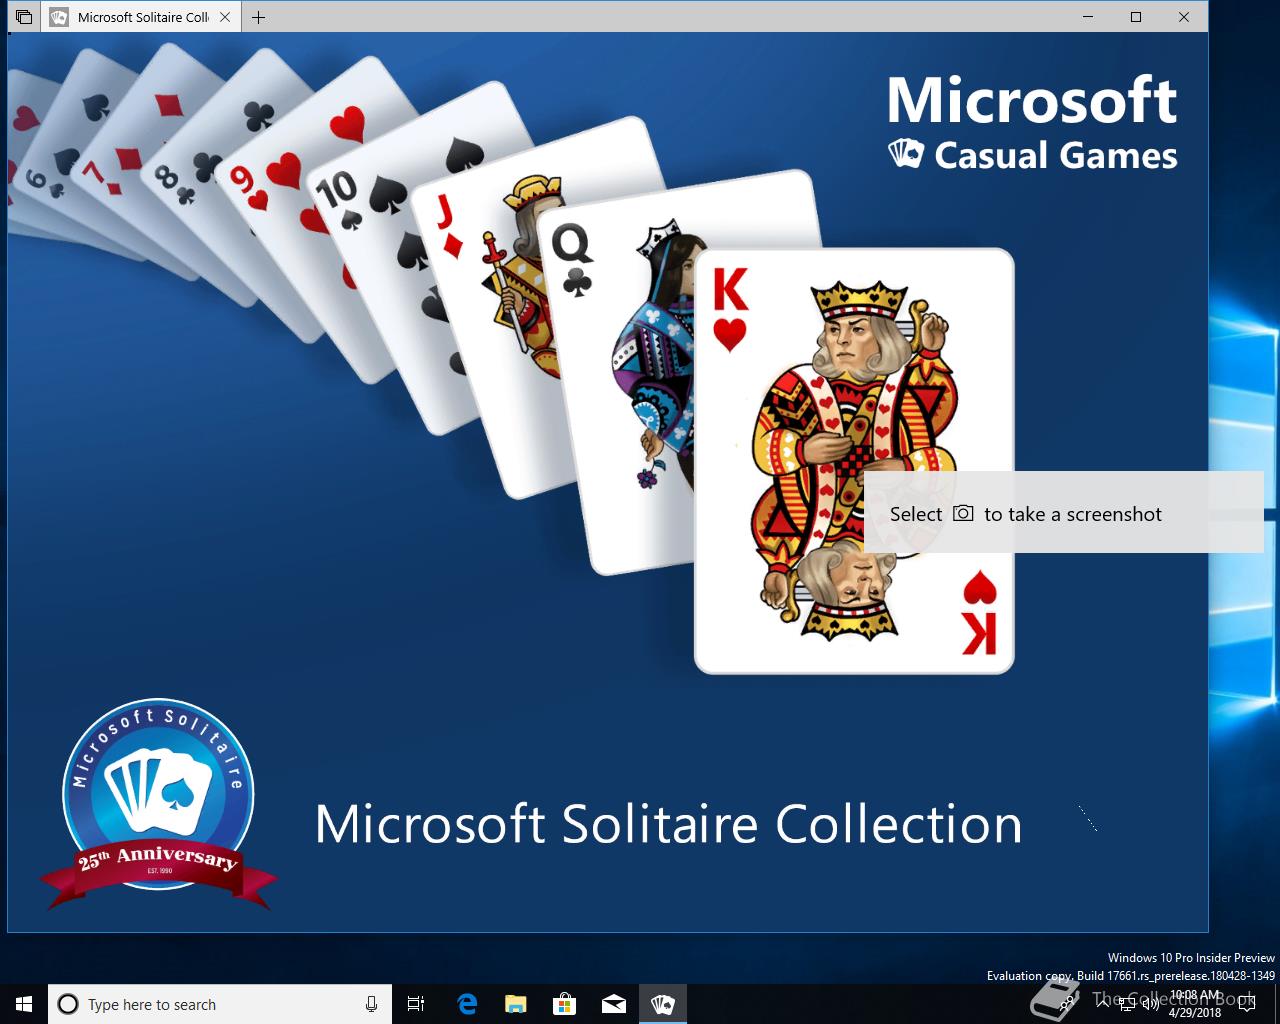The width and height of the screenshot is (1280, 1024).
Task: Open the clock showing 10:08 AM
Action: (x=1195, y=1004)
